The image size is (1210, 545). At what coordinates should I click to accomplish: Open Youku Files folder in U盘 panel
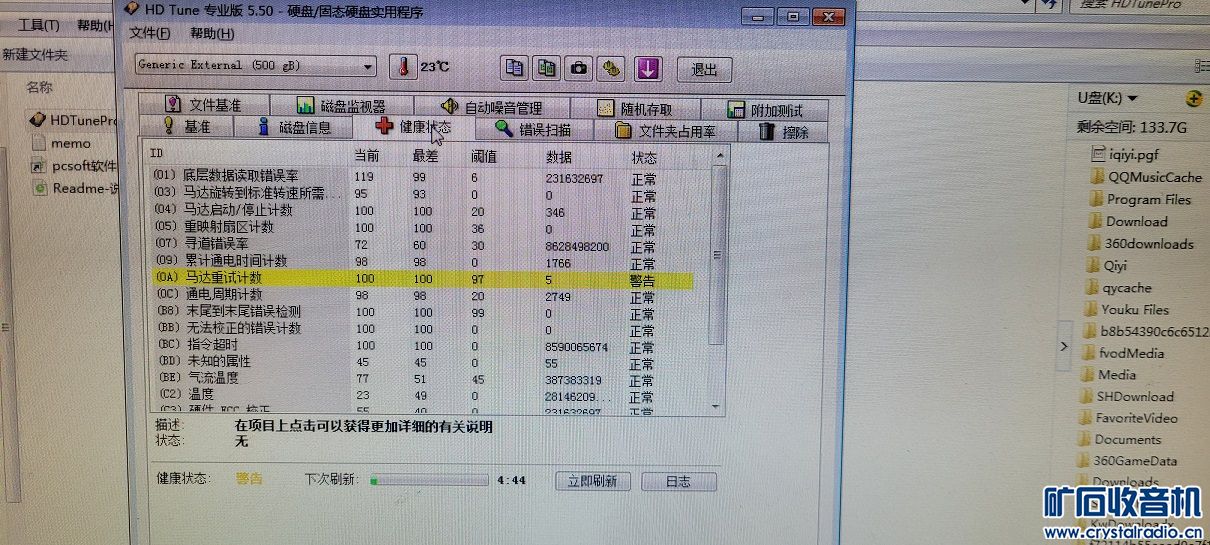(x=1126, y=309)
